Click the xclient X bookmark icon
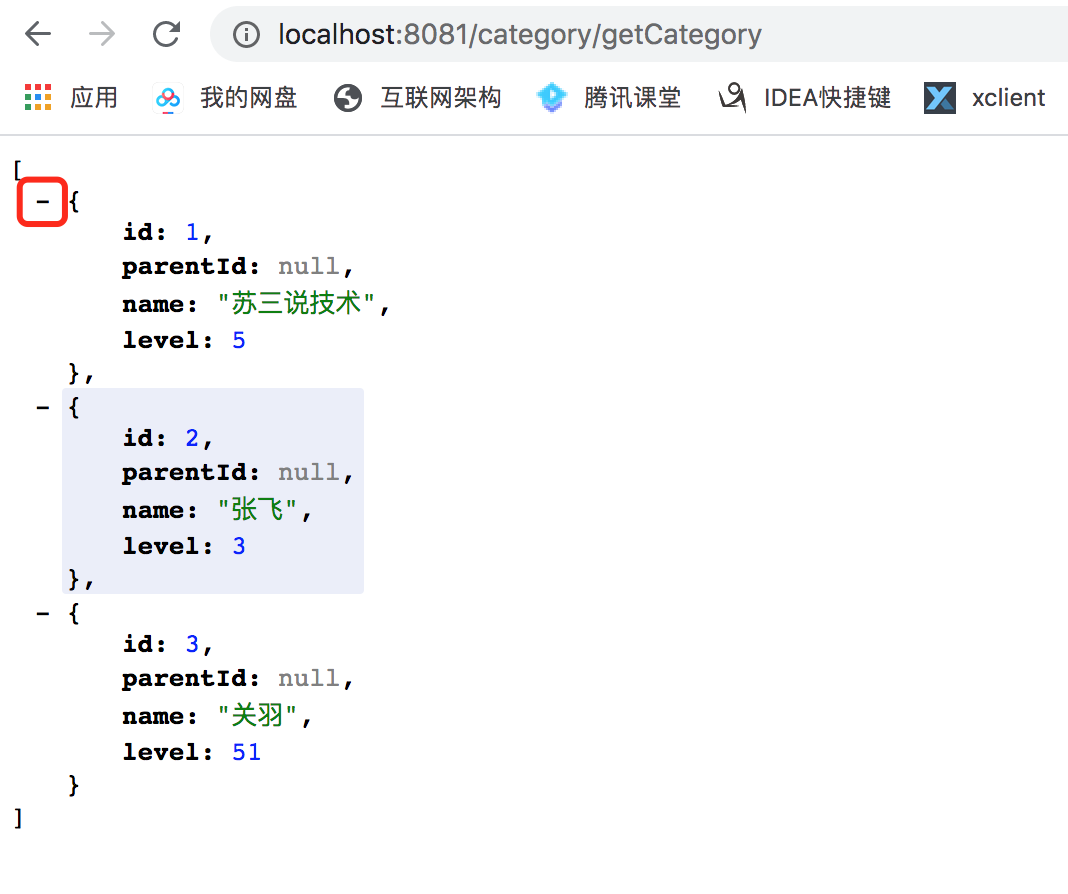 pos(939,98)
